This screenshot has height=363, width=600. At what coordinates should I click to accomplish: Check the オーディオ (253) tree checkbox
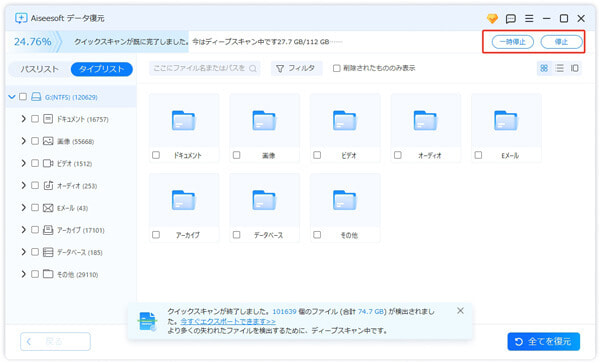click(x=35, y=185)
